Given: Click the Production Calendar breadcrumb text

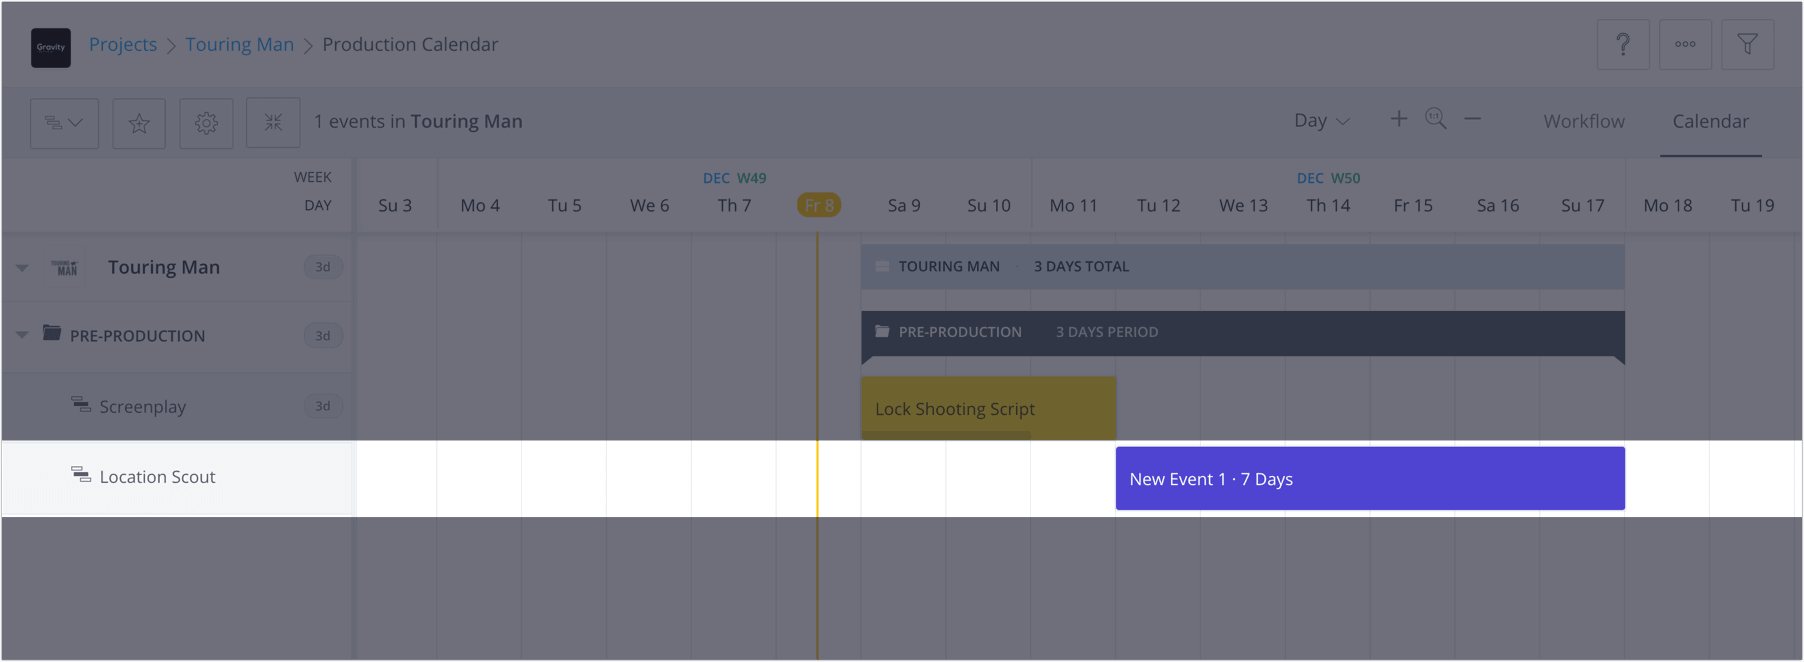Looking at the screenshot, I should [x=410, y=44].
